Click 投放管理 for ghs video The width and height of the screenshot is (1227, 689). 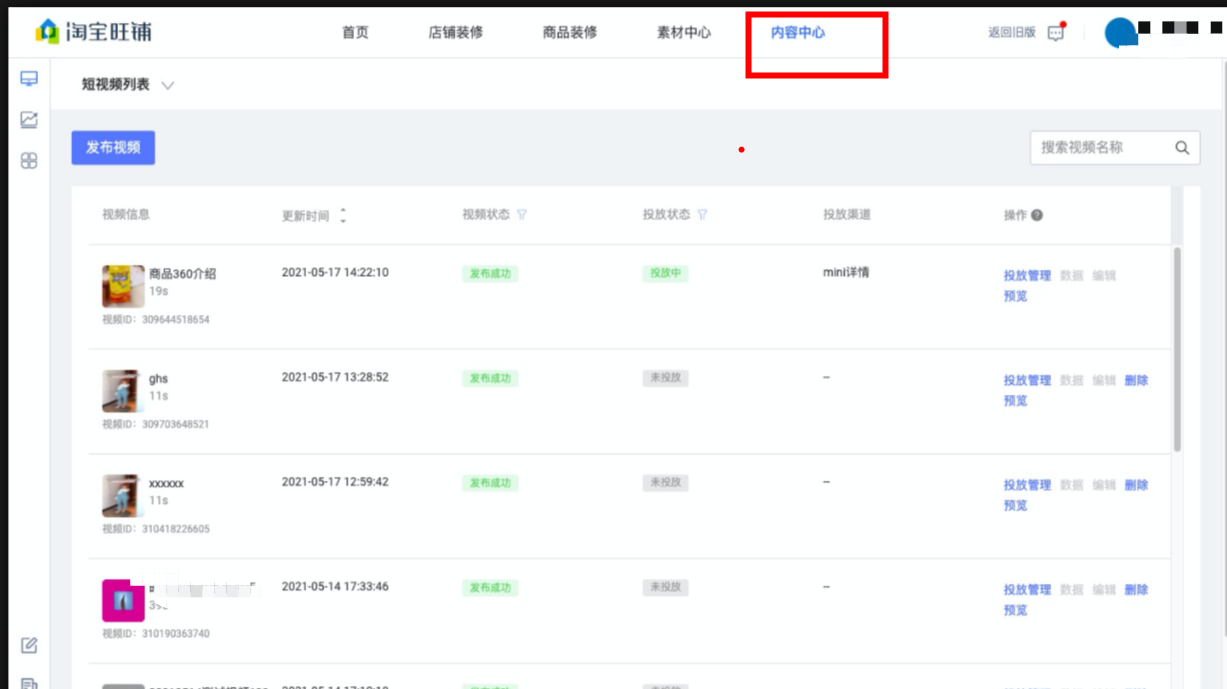[x=1027, y=381]
